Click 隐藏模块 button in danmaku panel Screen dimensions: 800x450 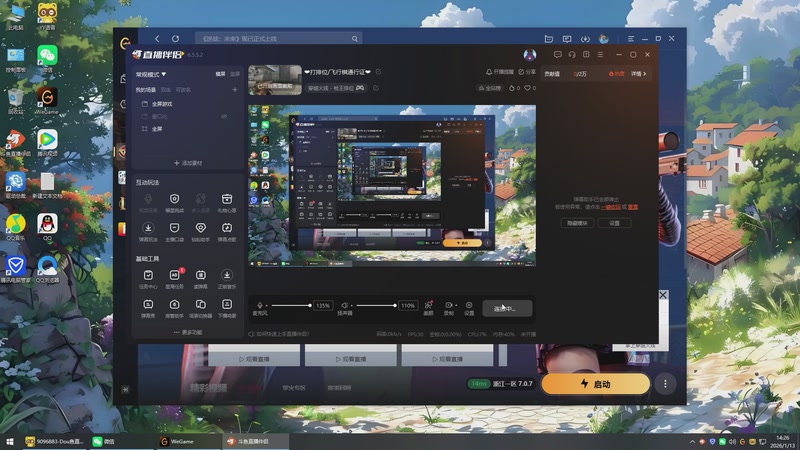tap(577, 223)
